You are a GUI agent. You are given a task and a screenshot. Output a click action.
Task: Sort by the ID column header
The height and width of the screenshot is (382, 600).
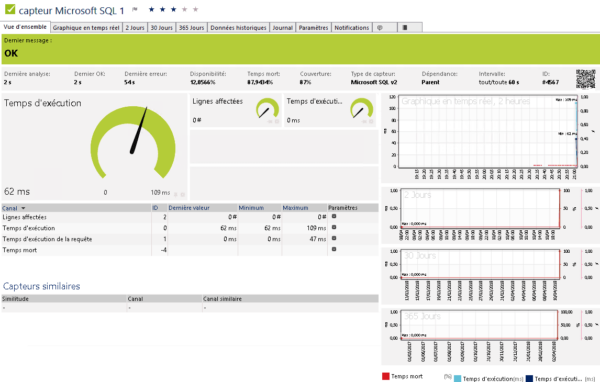coord(155,208)
